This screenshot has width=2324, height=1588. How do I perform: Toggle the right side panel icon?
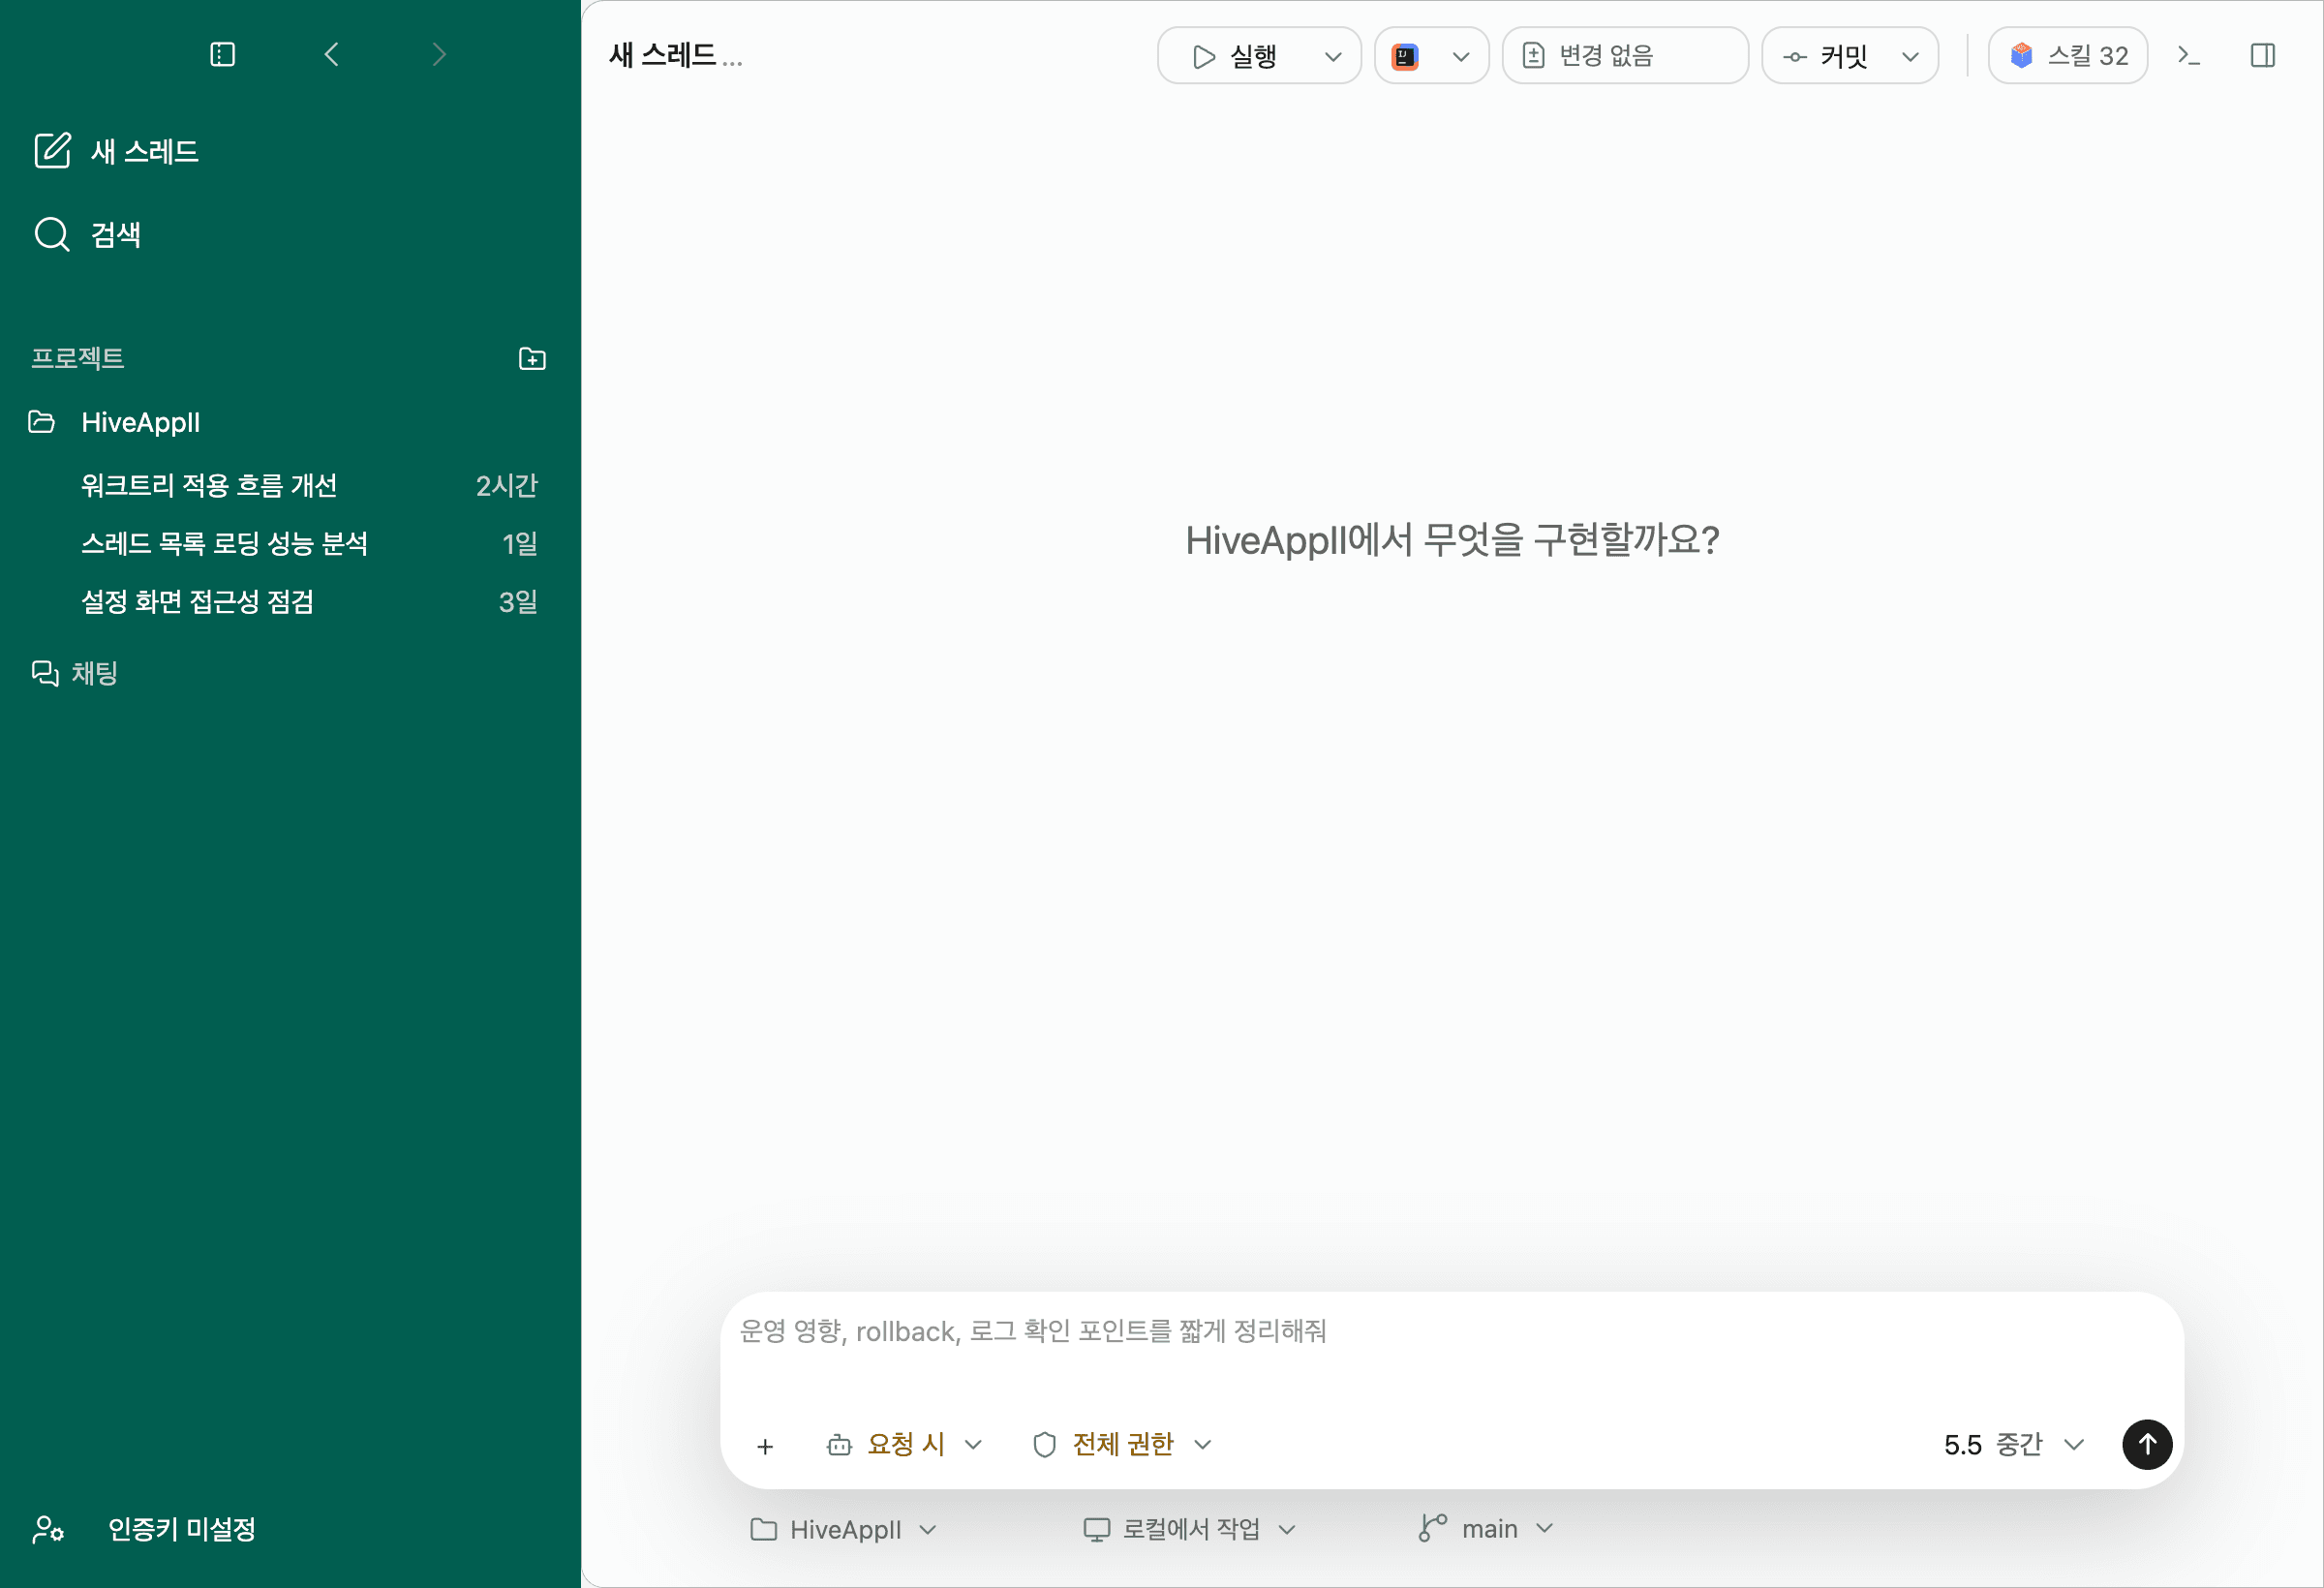[x=2263, y=55]
